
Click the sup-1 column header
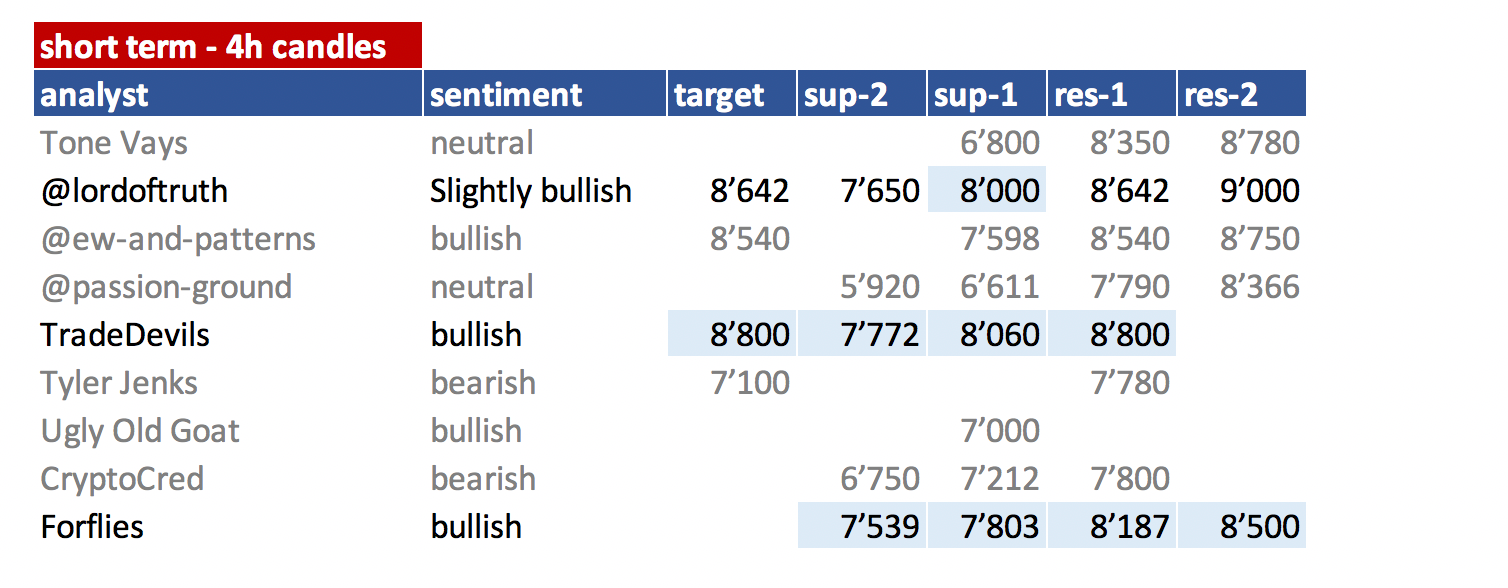click(x=987, y=94)
